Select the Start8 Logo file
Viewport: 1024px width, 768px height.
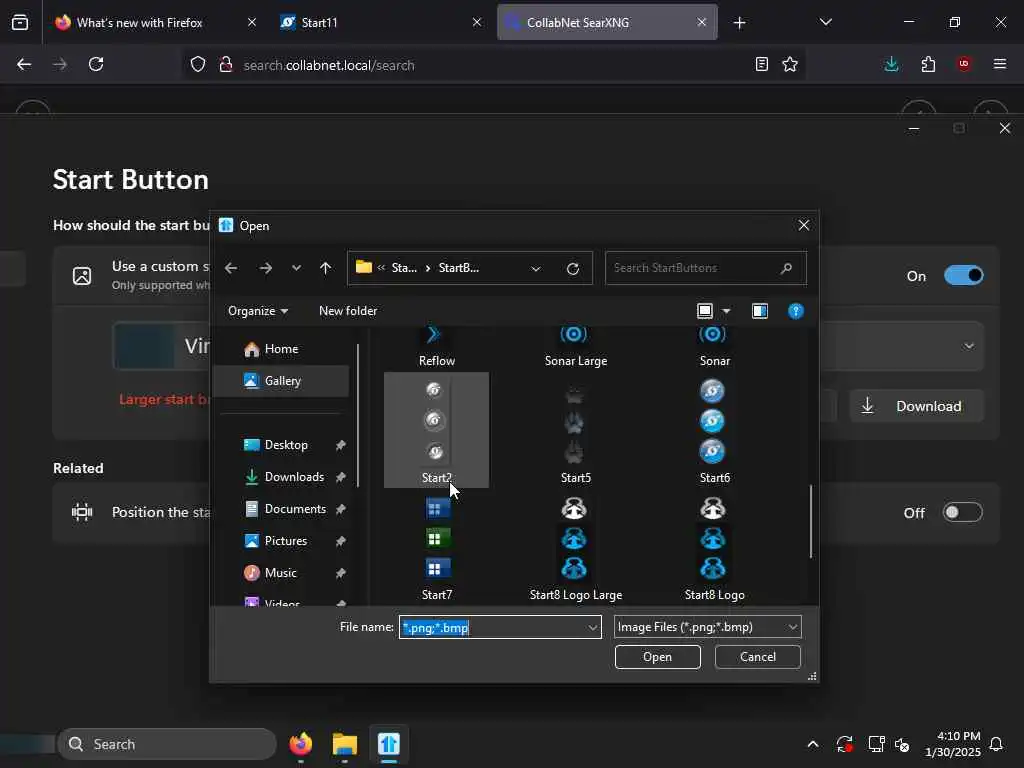tap(714, 547)
